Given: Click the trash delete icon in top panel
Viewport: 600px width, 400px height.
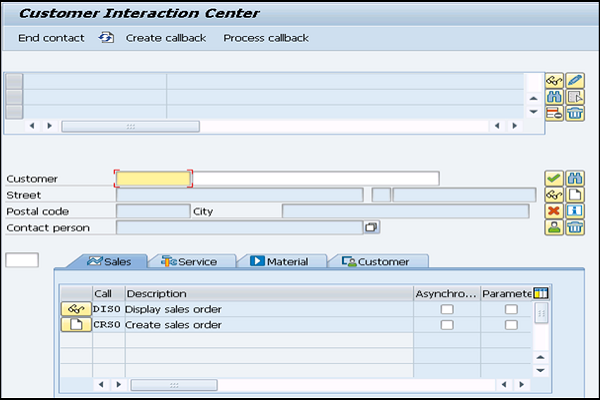Looking at the screenshot, I should pos(575,113).
